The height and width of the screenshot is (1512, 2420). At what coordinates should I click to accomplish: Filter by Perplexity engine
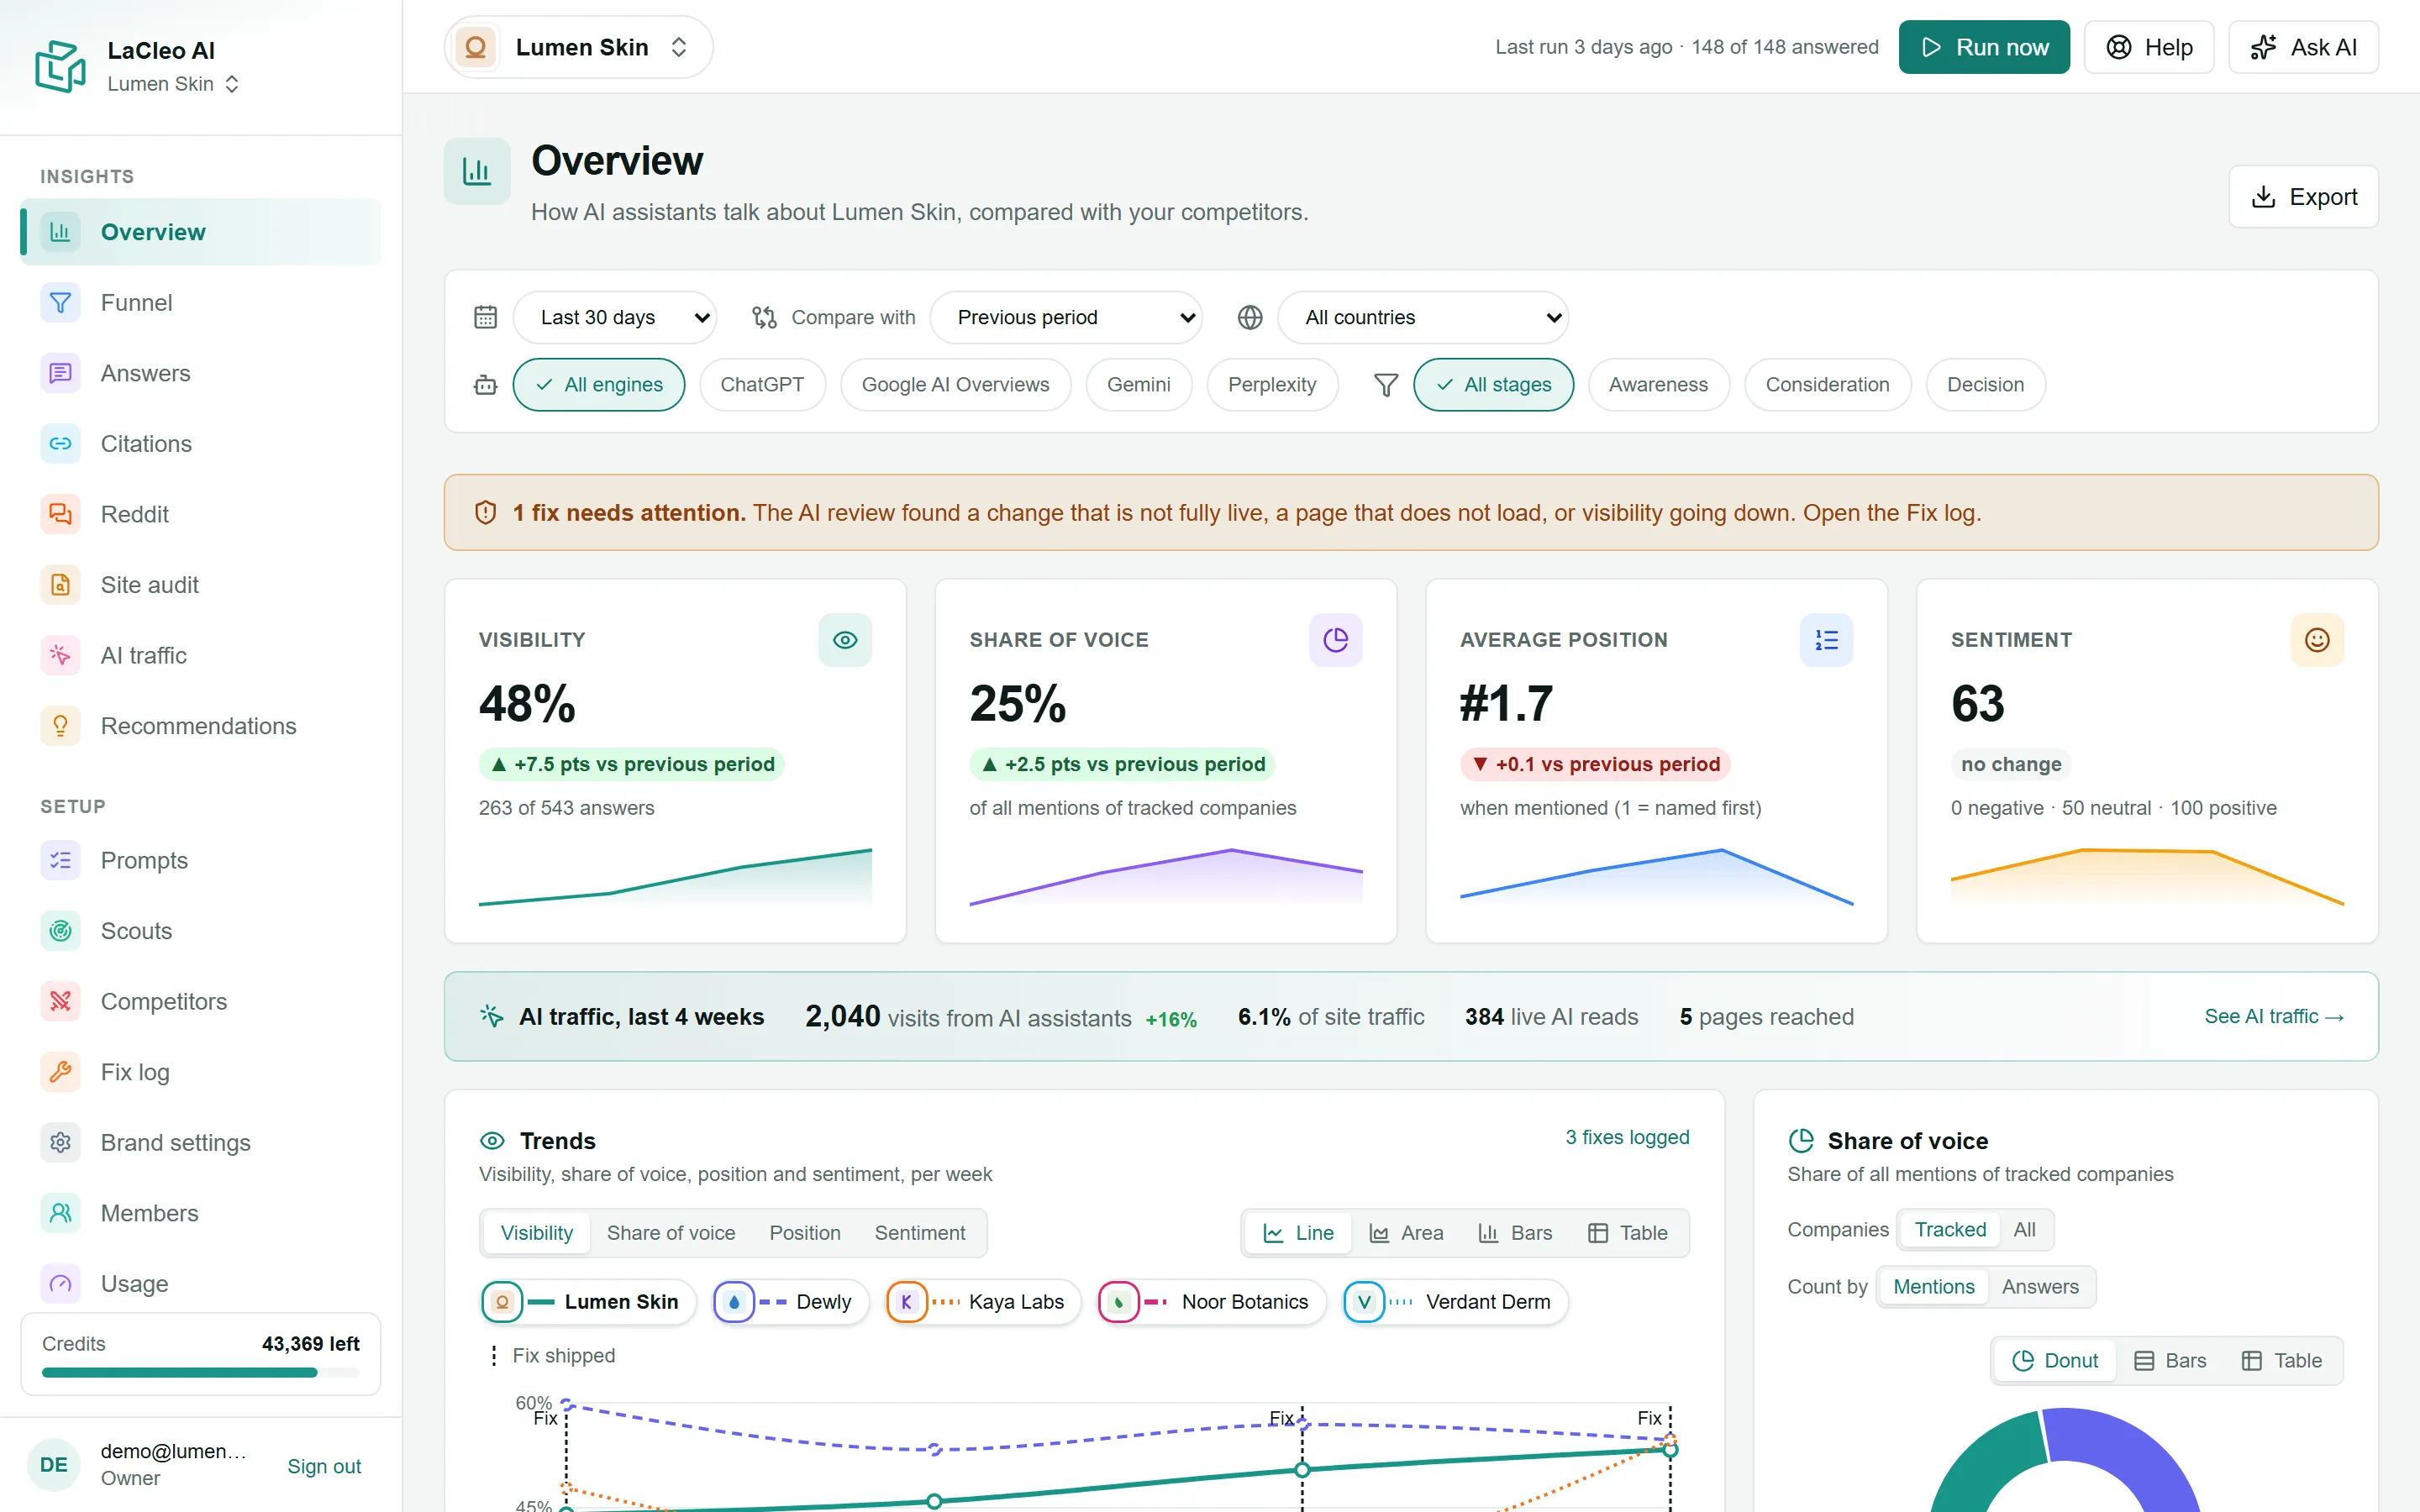click(1272, 385)
